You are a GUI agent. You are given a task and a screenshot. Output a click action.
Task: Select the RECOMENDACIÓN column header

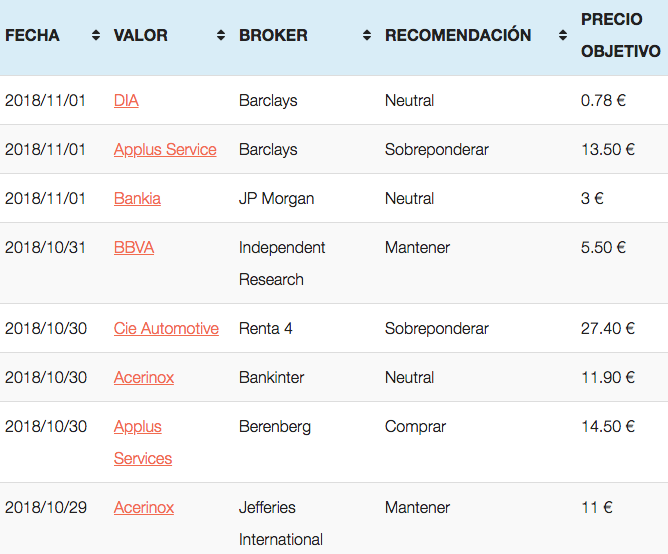[x=458, y=35]
